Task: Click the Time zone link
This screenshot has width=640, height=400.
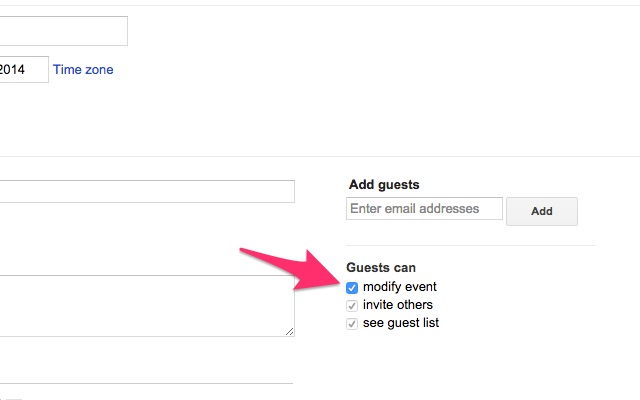Action: [83, 70]
